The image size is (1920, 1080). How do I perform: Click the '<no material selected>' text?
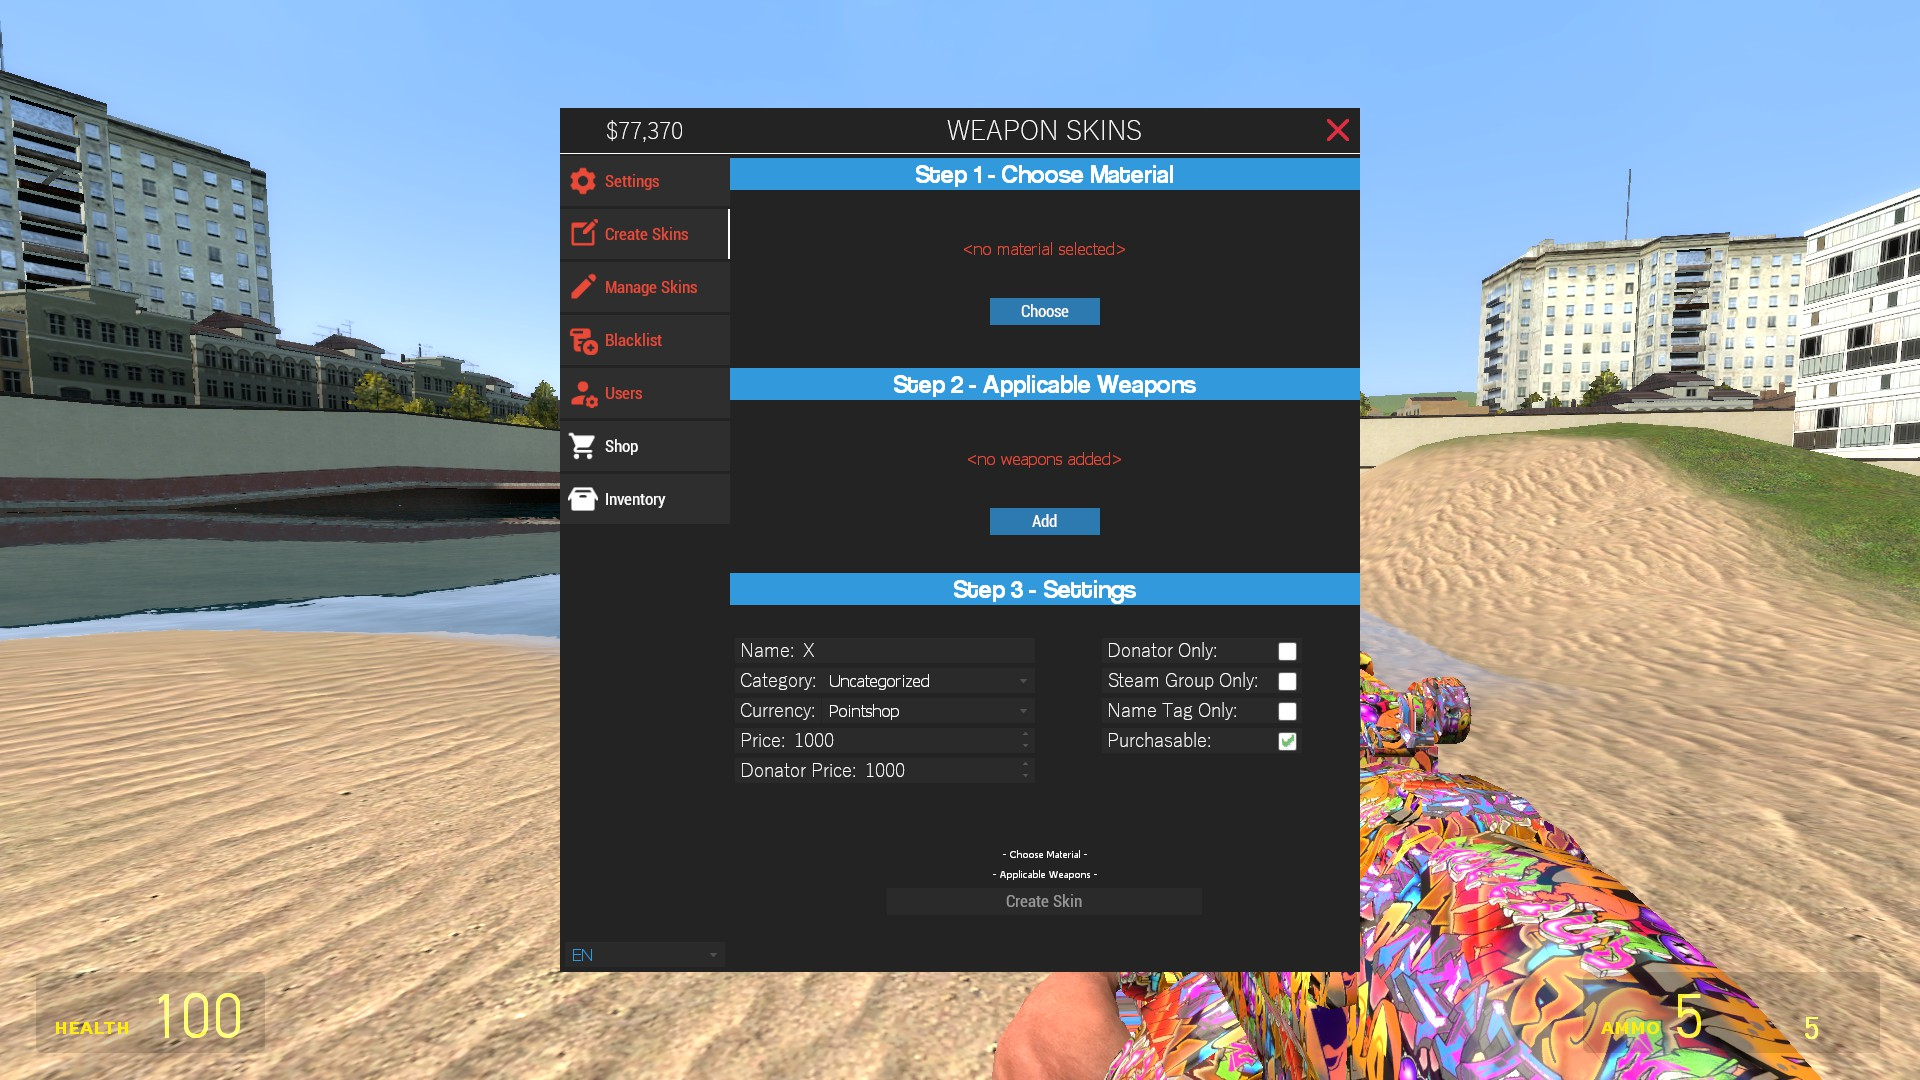point(1044,249)
